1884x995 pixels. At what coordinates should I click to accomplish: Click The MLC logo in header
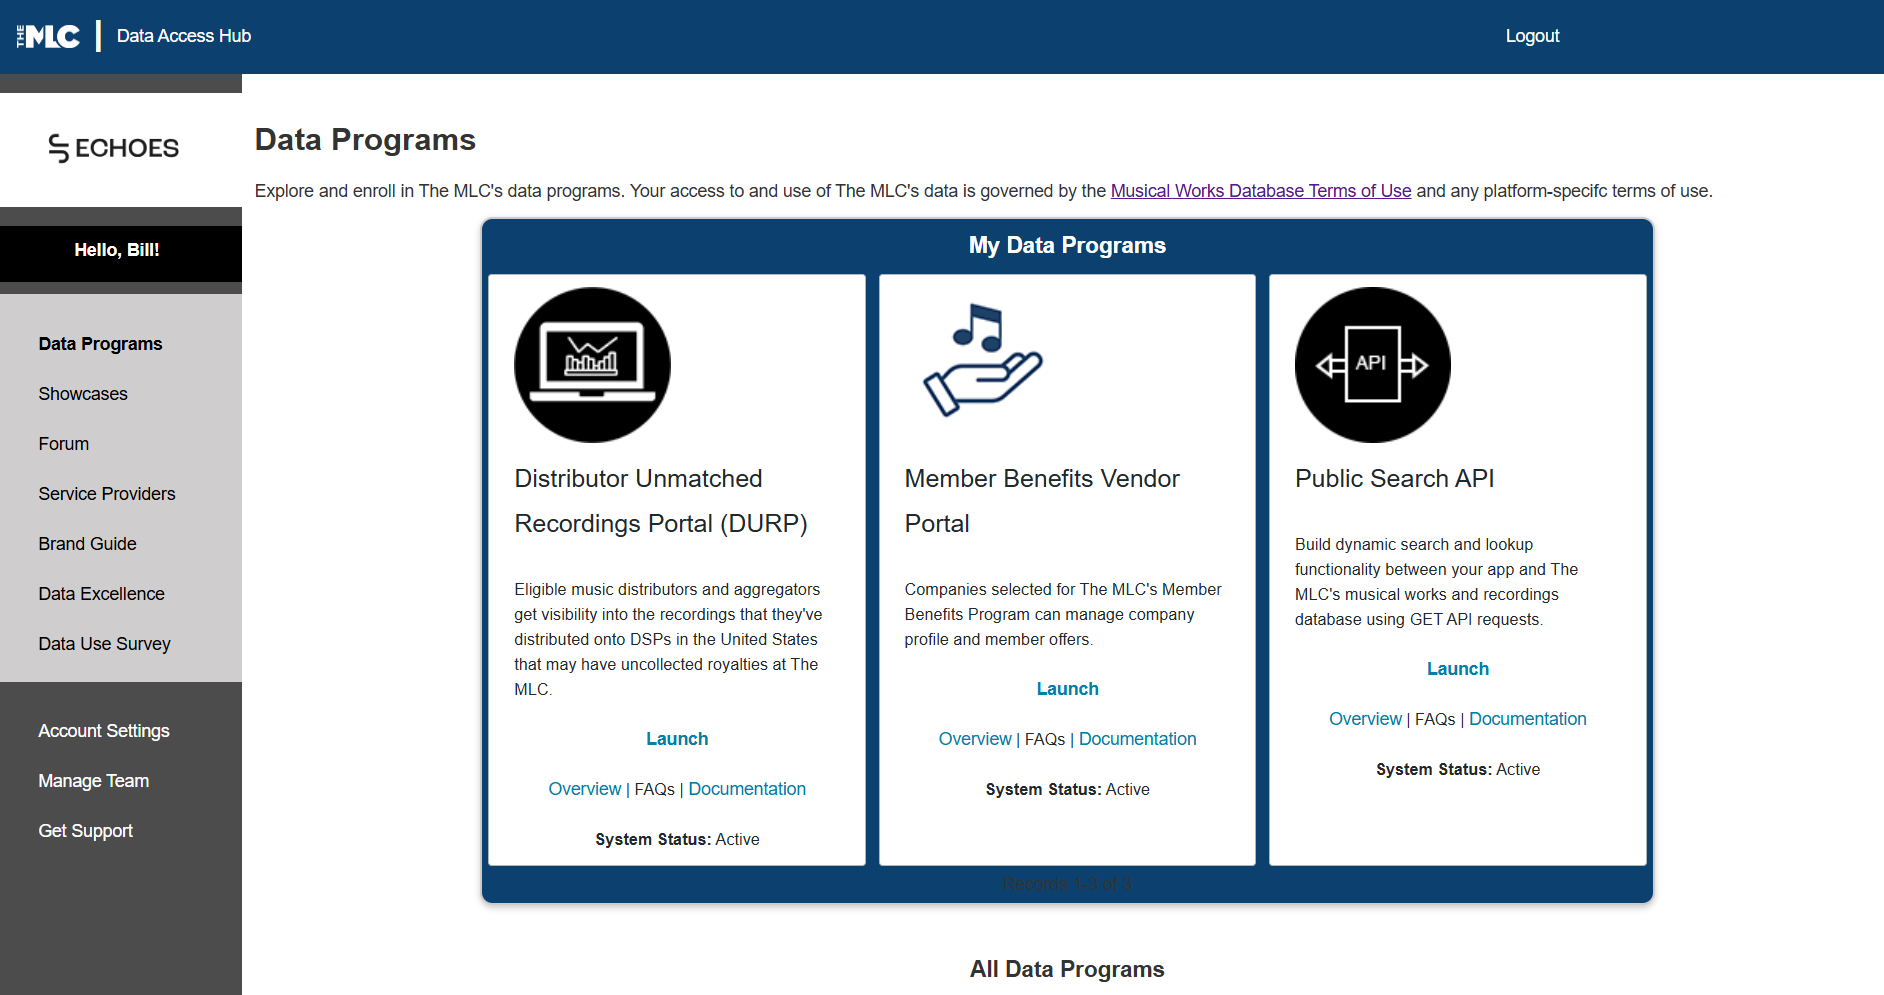click(x=48, y=36)
